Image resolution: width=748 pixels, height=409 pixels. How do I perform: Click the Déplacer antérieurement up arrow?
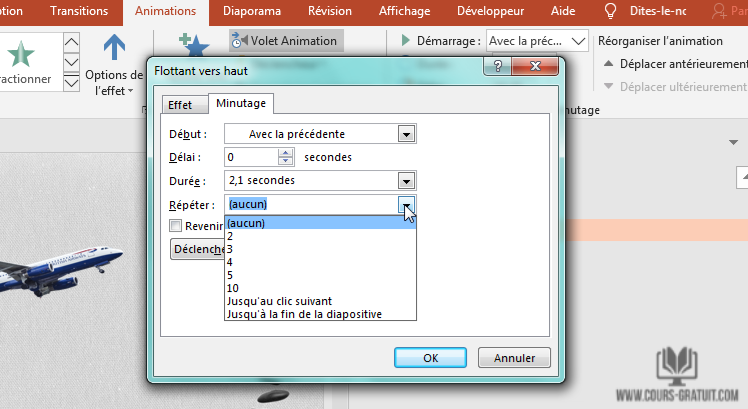(608, 64)
